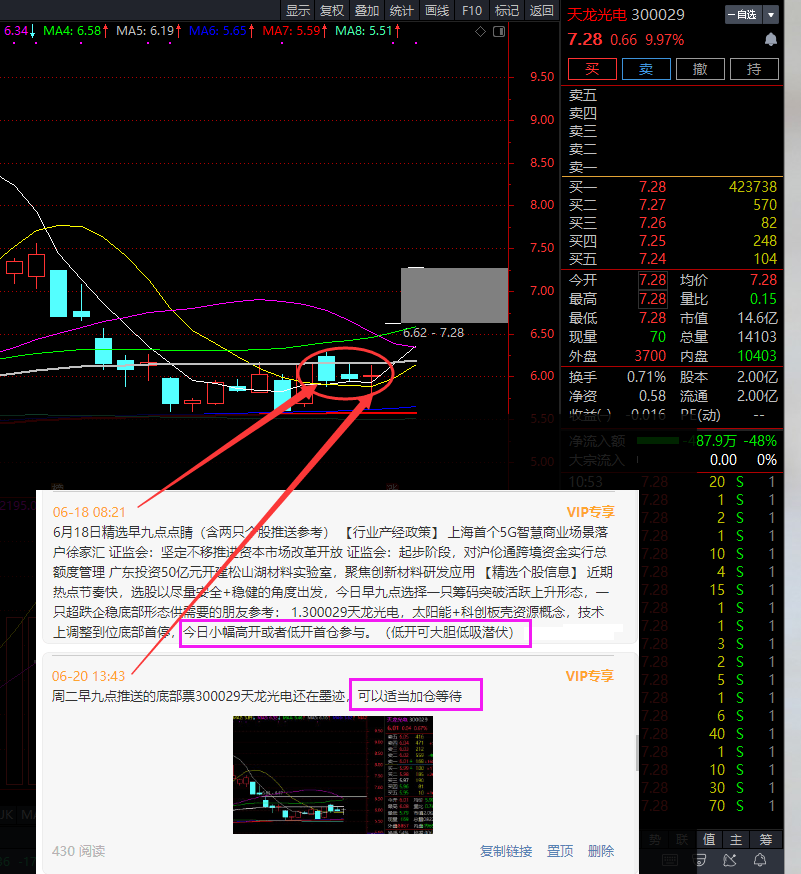The width and height of the screenshot is (801, 874).
Task: Click 买一 volume 423738
Action: [x=753, y=187]
